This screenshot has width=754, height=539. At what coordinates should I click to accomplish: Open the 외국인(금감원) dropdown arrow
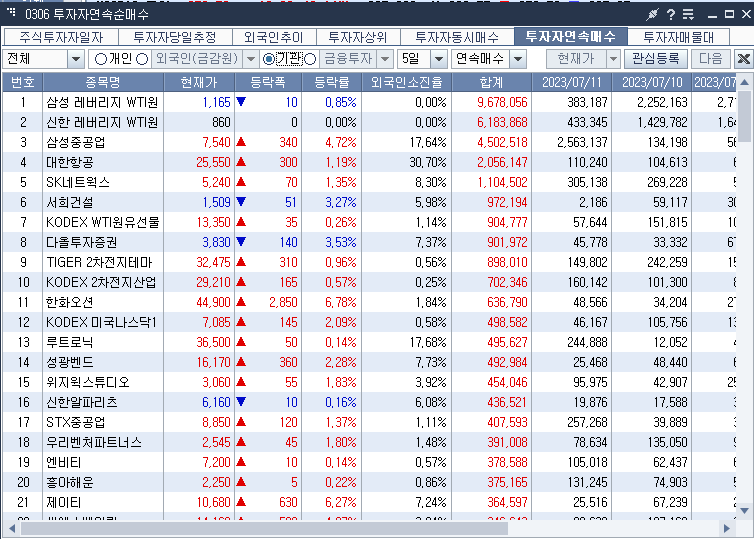click(251, 60)
